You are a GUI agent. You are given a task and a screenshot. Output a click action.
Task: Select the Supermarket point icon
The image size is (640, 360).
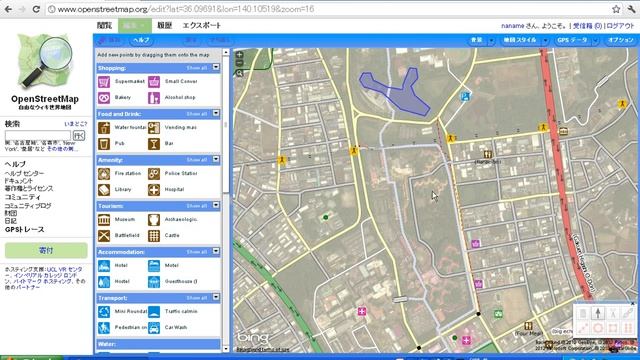tap(104, 82)
